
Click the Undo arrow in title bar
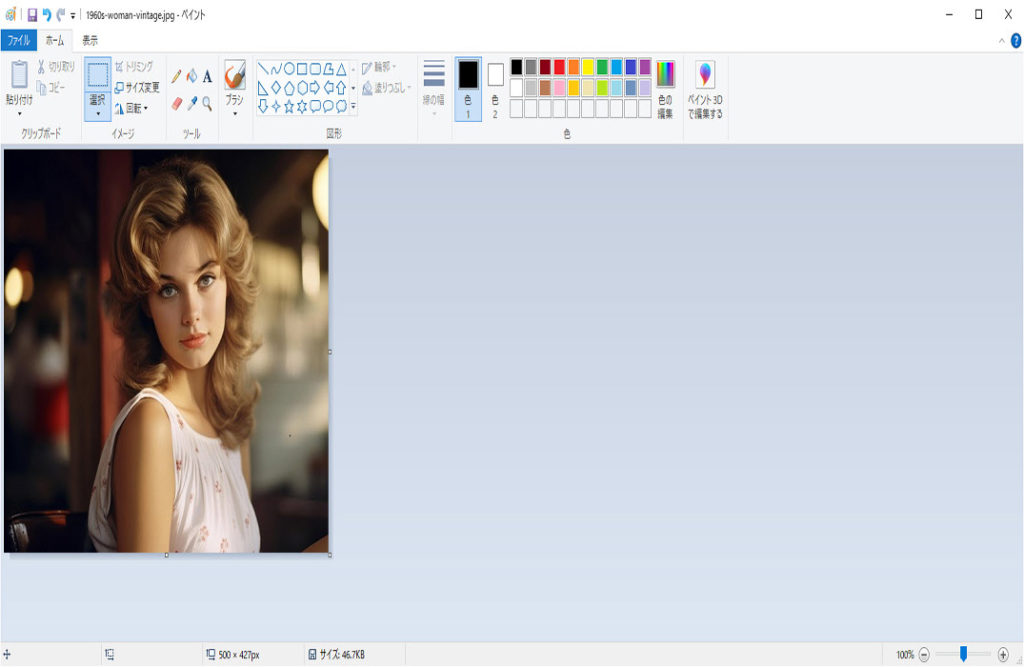click(x=46, y=15)
